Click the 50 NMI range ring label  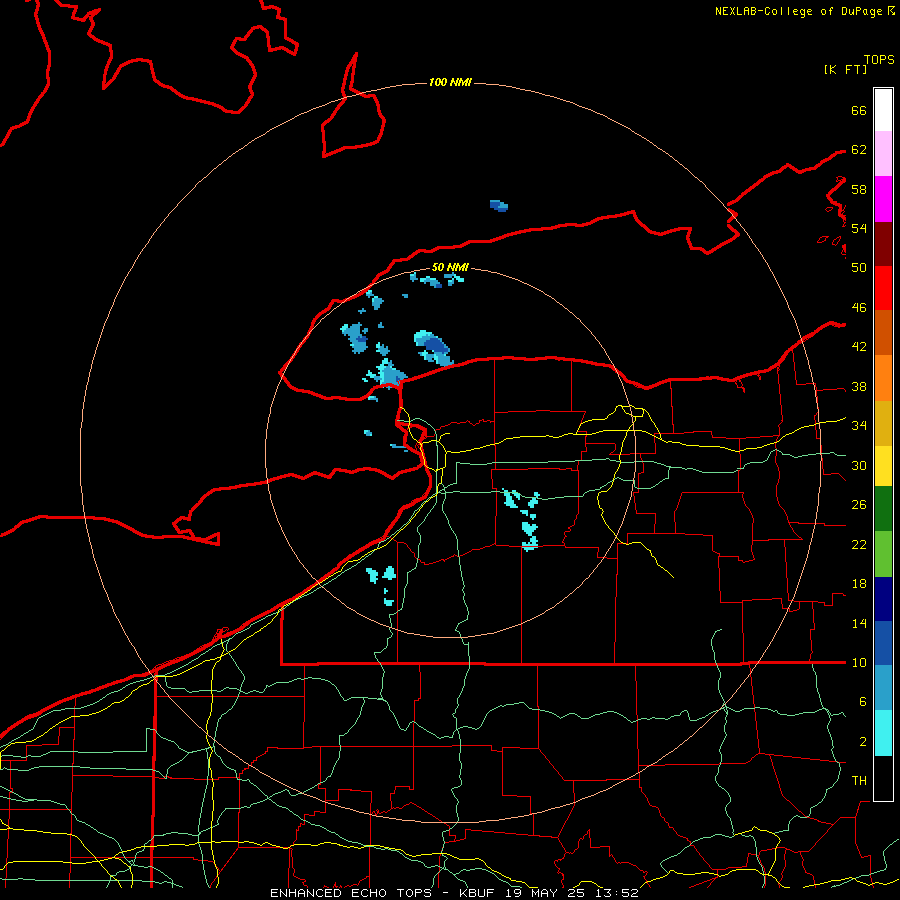click(450, 267)
